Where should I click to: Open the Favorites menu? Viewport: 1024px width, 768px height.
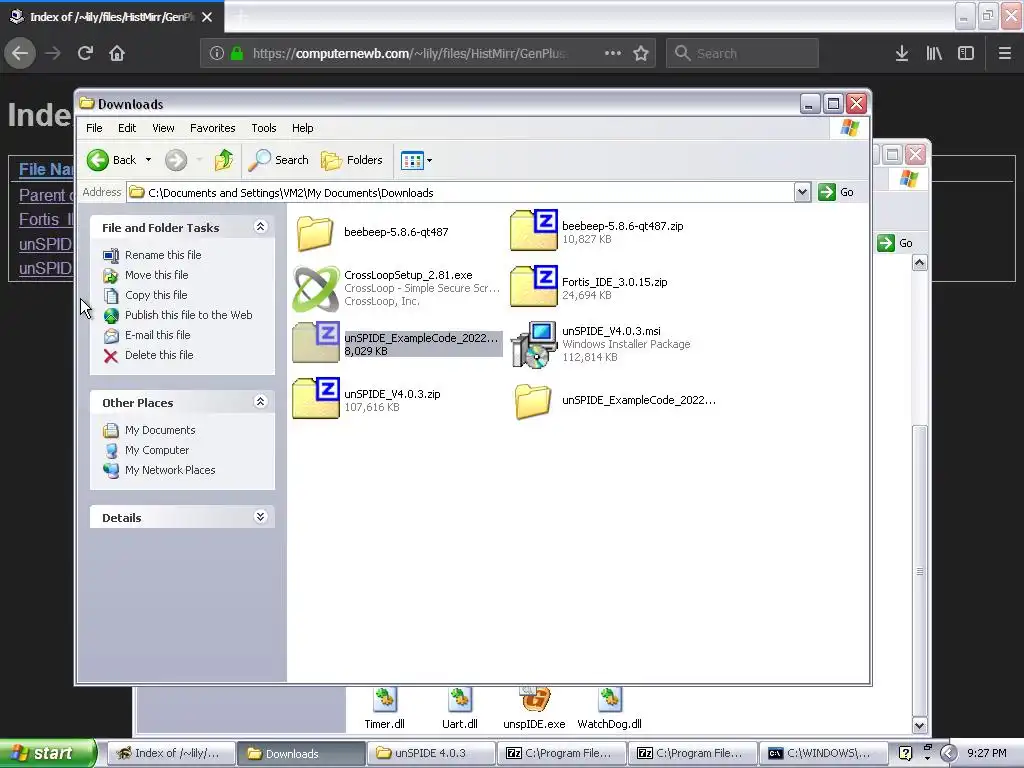212,128
